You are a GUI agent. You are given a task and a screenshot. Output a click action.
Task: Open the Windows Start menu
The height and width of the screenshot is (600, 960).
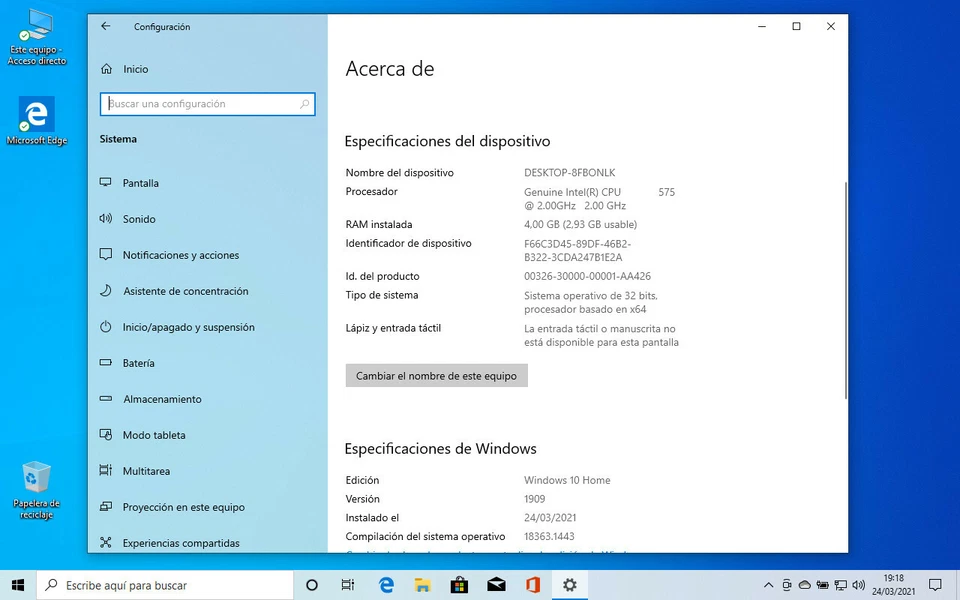[x=17, y=585]
